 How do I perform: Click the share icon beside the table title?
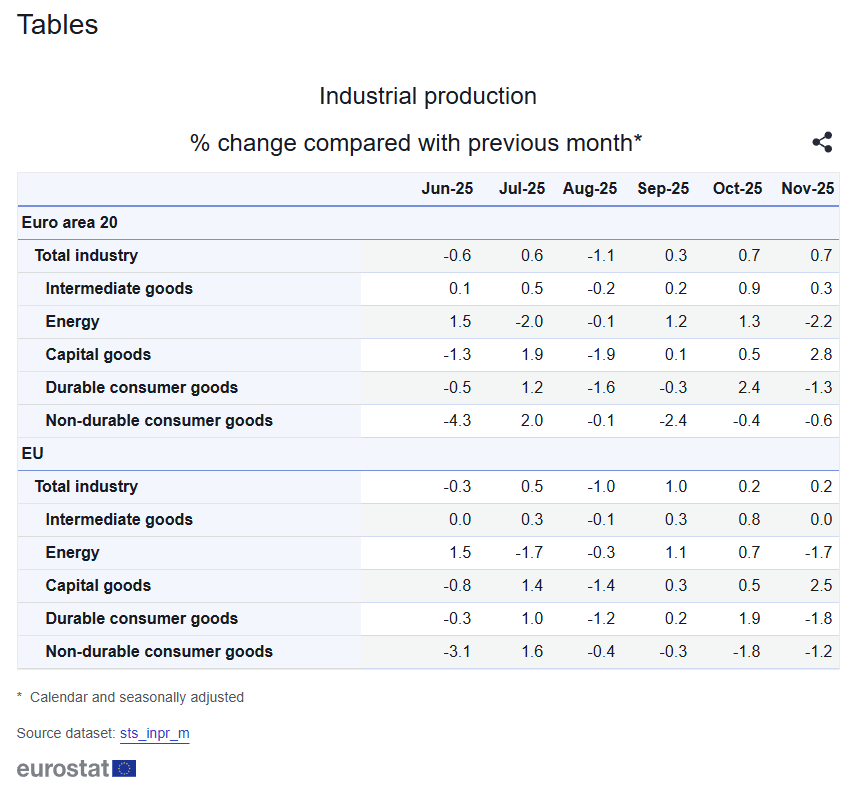pos(822,142)
